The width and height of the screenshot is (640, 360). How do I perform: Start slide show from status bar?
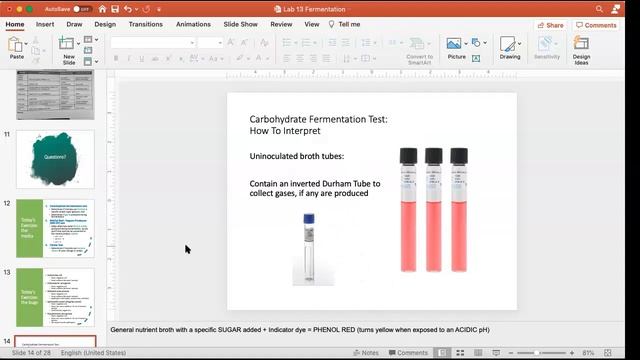click(496, 353)
